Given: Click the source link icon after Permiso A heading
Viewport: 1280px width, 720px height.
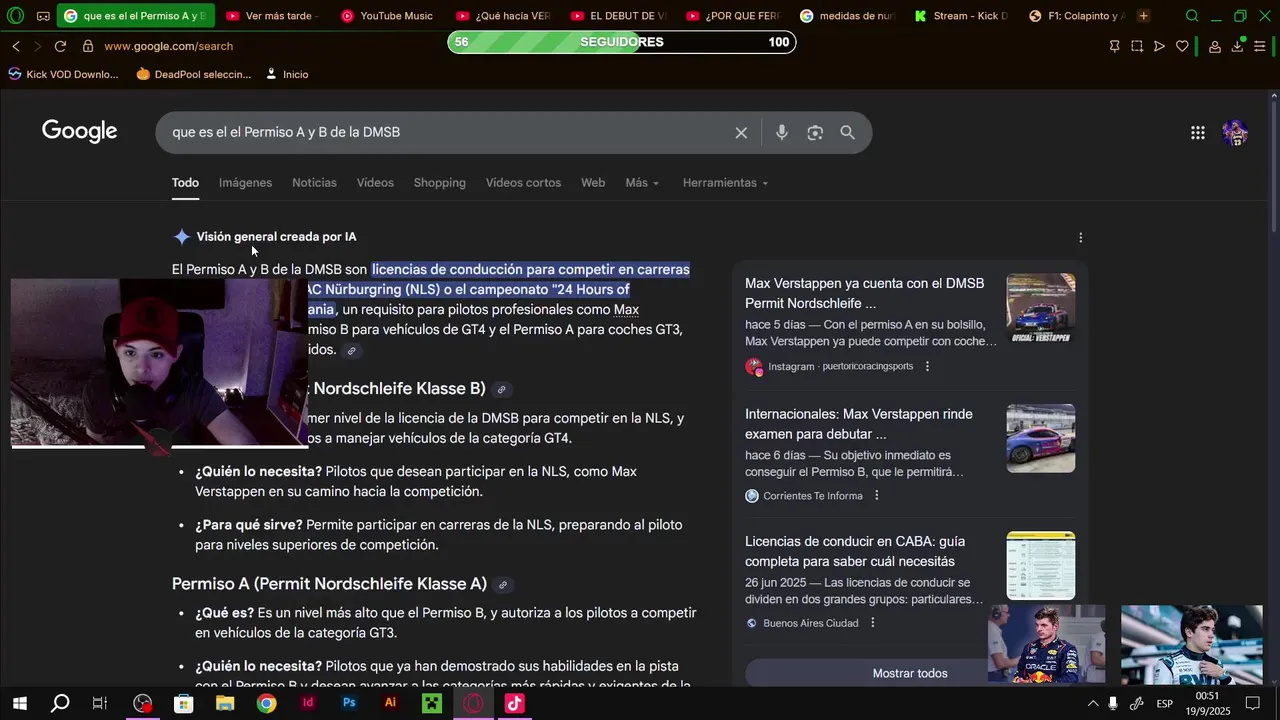Looking at the screenshot, I should click(x=503, y=585).
